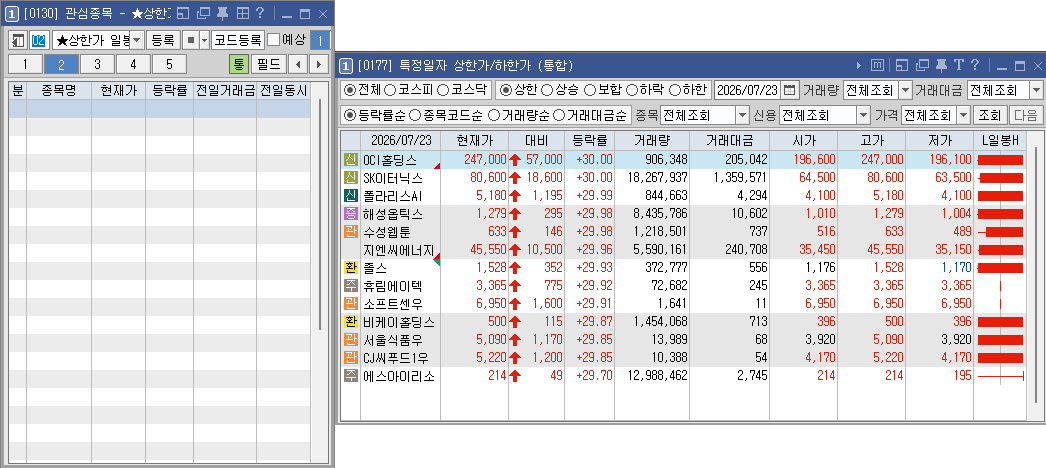Toggle the side list panel icon in 관심종목 toolbar
This screenshot has width=1046, height=468.
pyautogui.click(x=18, y=40)
